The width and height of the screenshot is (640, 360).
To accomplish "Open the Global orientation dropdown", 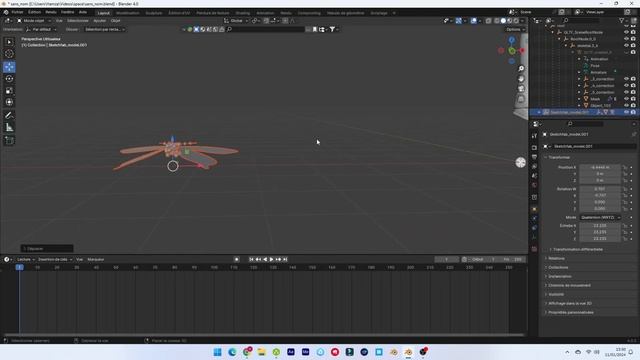I will [x=236, y=20].
